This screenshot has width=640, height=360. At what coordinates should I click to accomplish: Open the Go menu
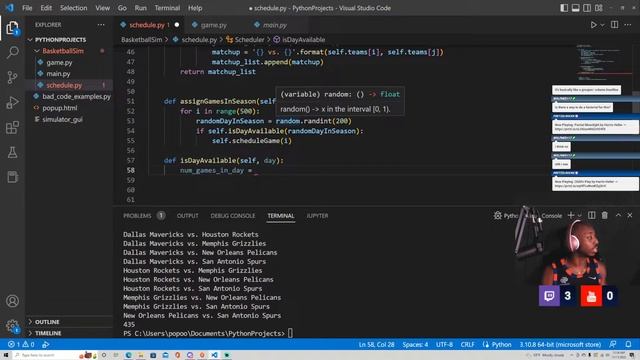click(x=122, y=8)
